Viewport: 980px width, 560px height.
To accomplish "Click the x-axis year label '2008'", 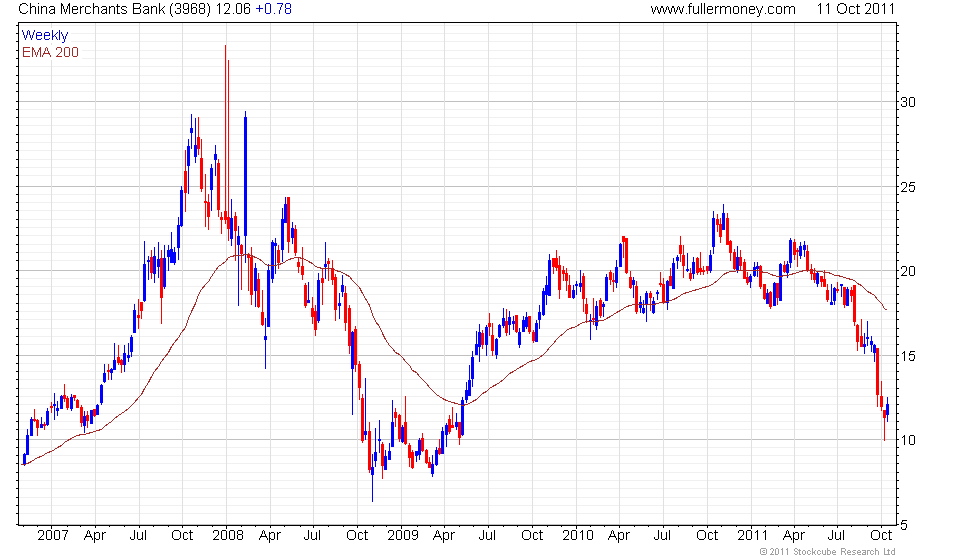I will coord(228,536).
